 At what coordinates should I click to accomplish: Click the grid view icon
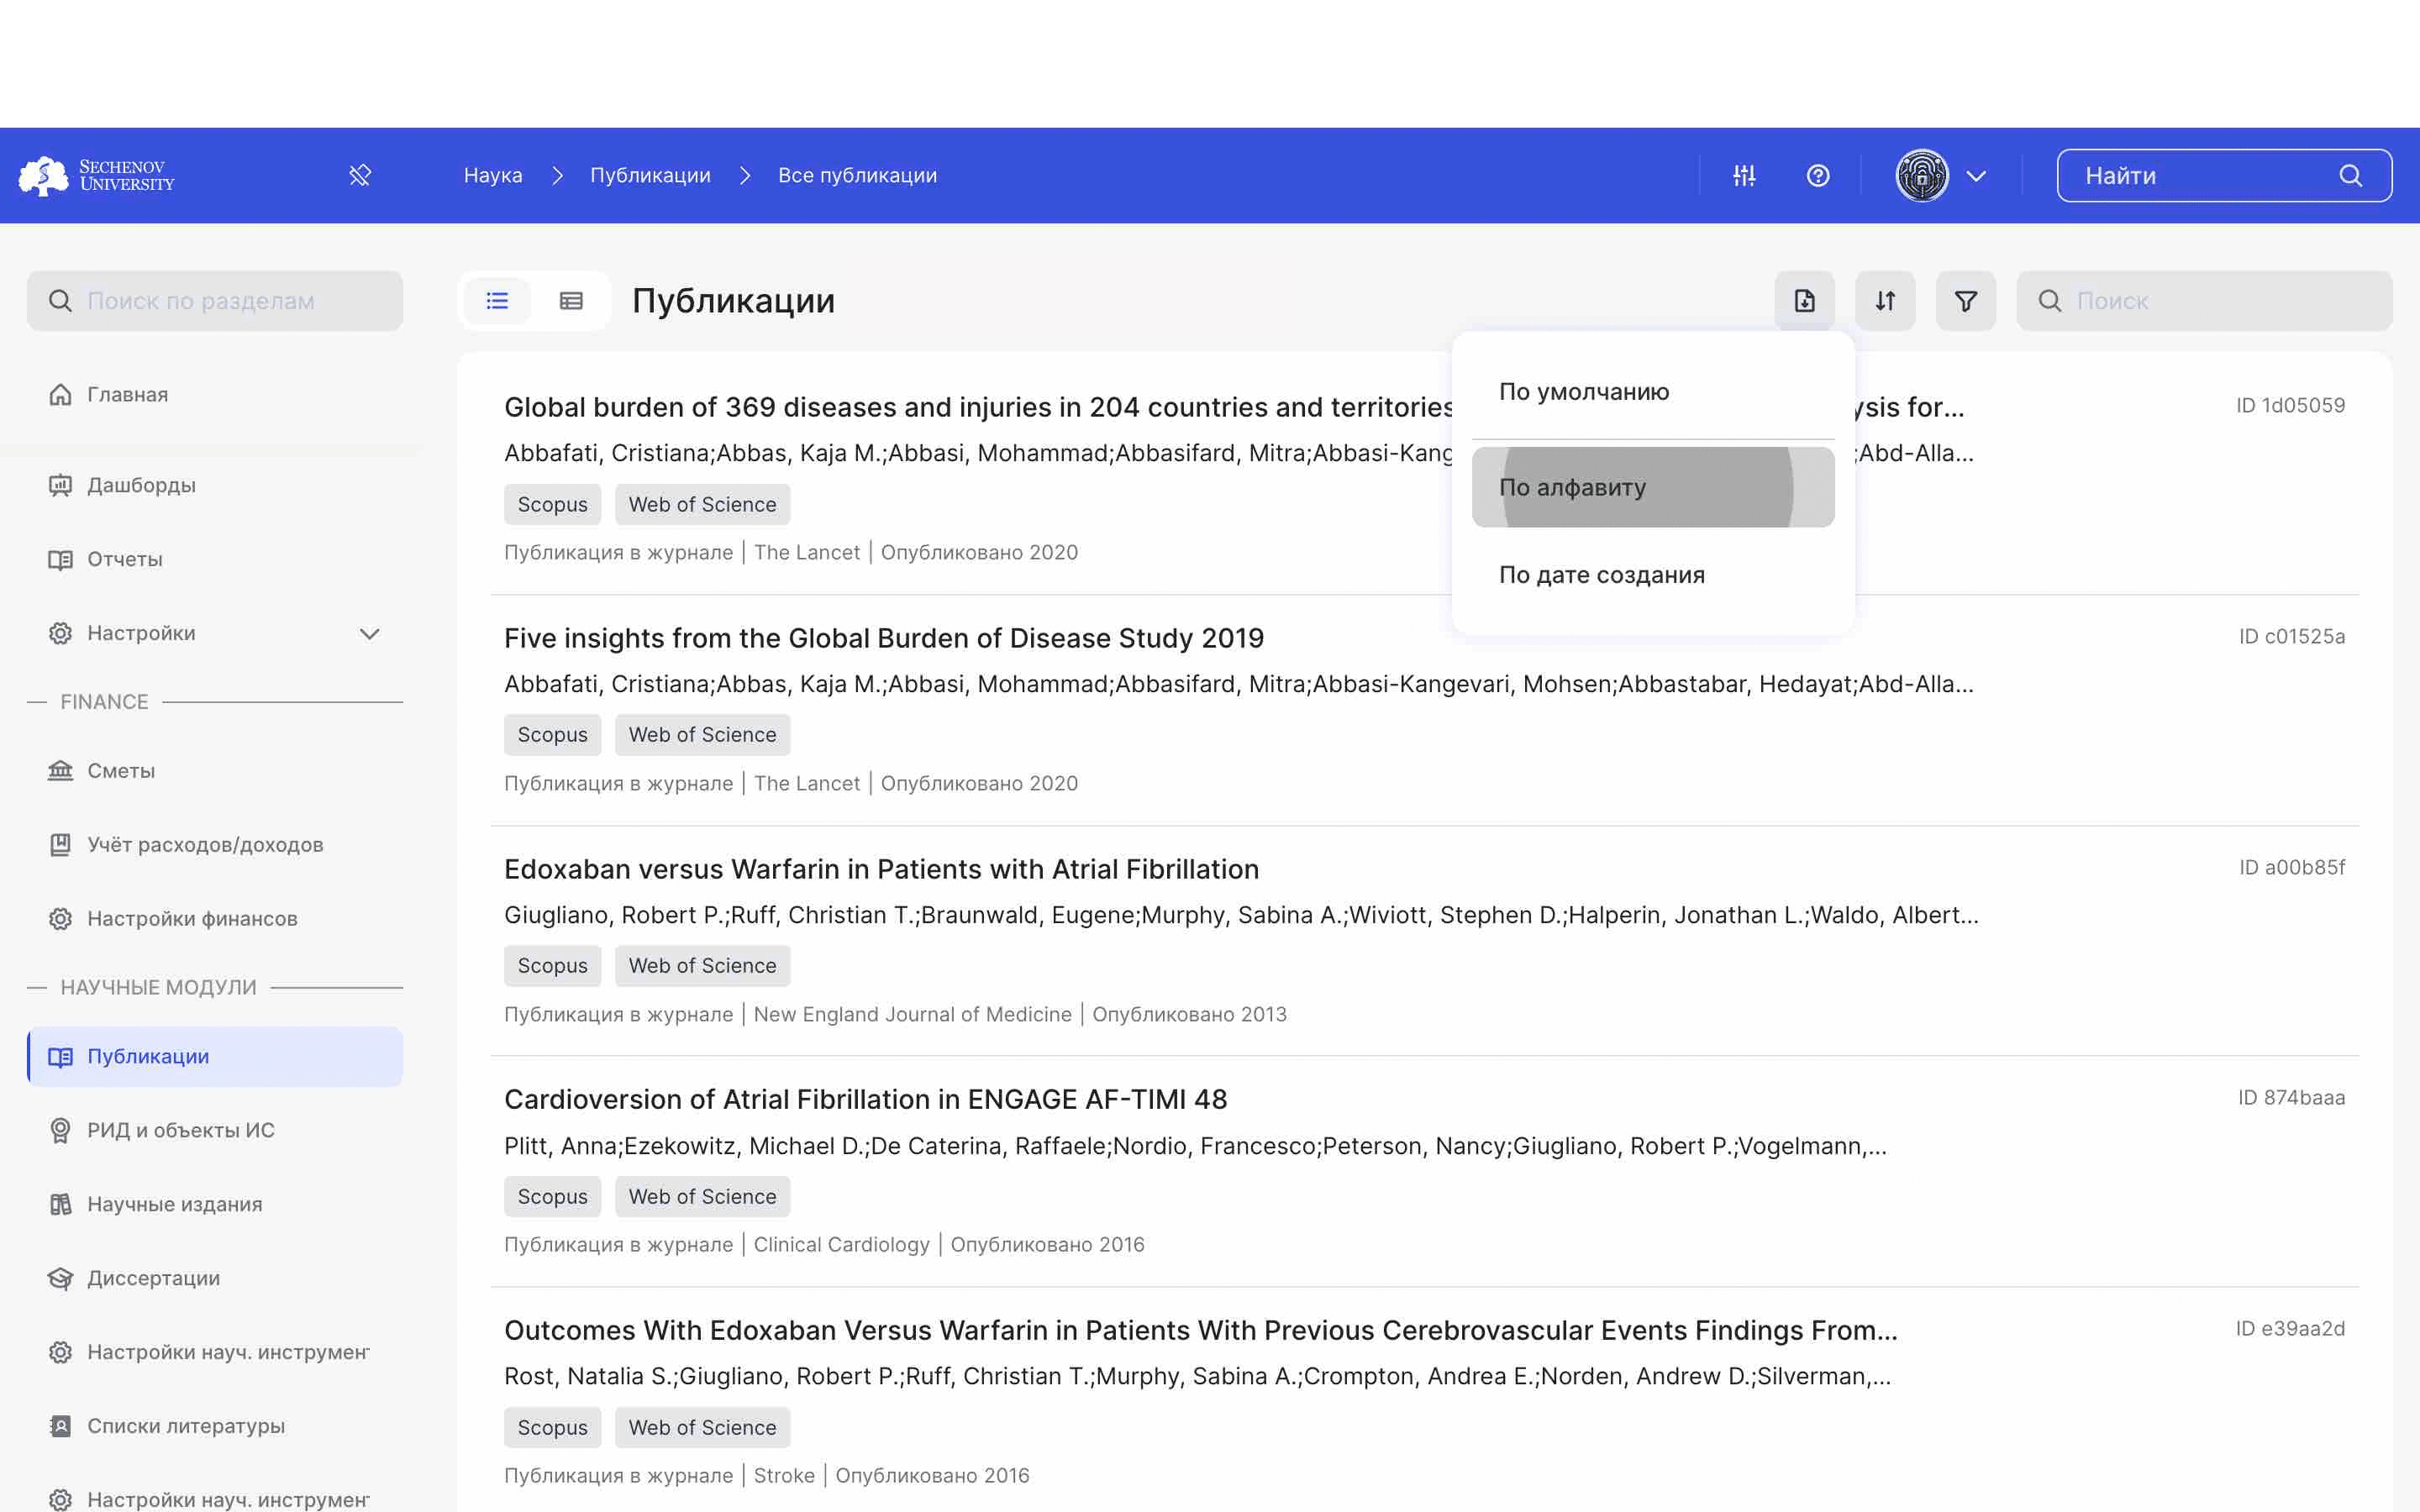click(570, 300)
